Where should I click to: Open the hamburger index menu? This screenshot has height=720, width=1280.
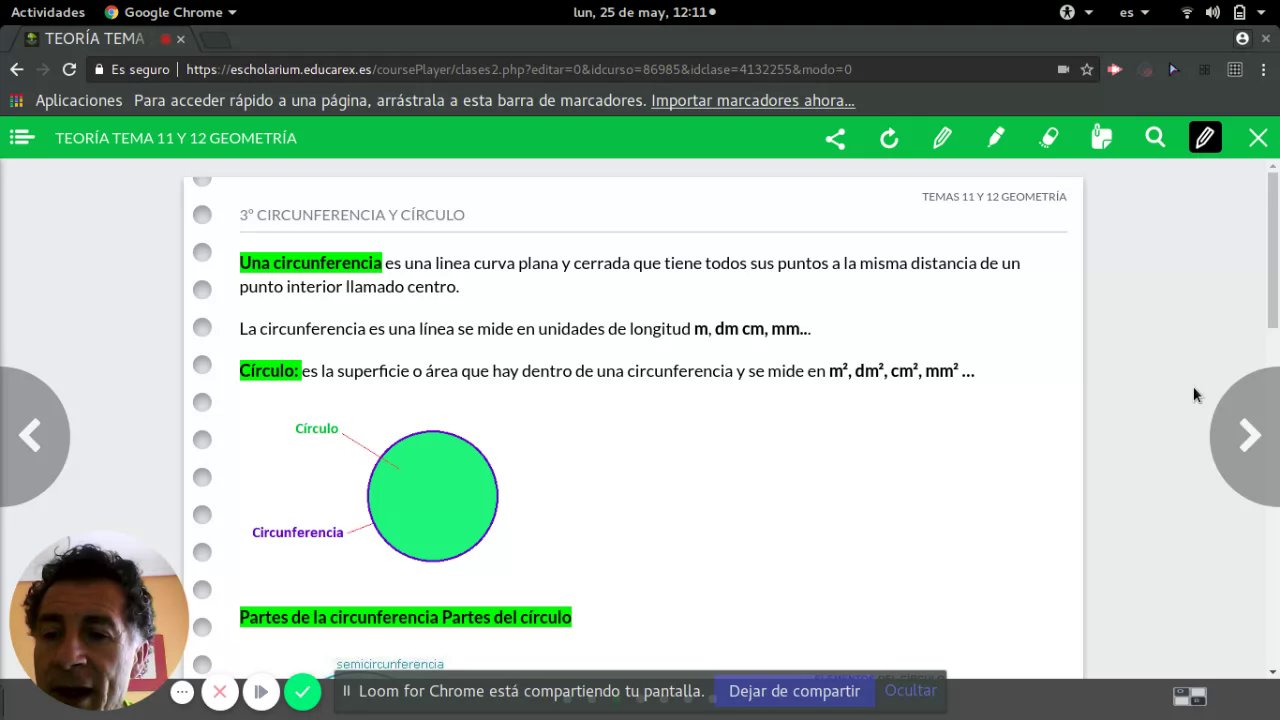[21, 138]
